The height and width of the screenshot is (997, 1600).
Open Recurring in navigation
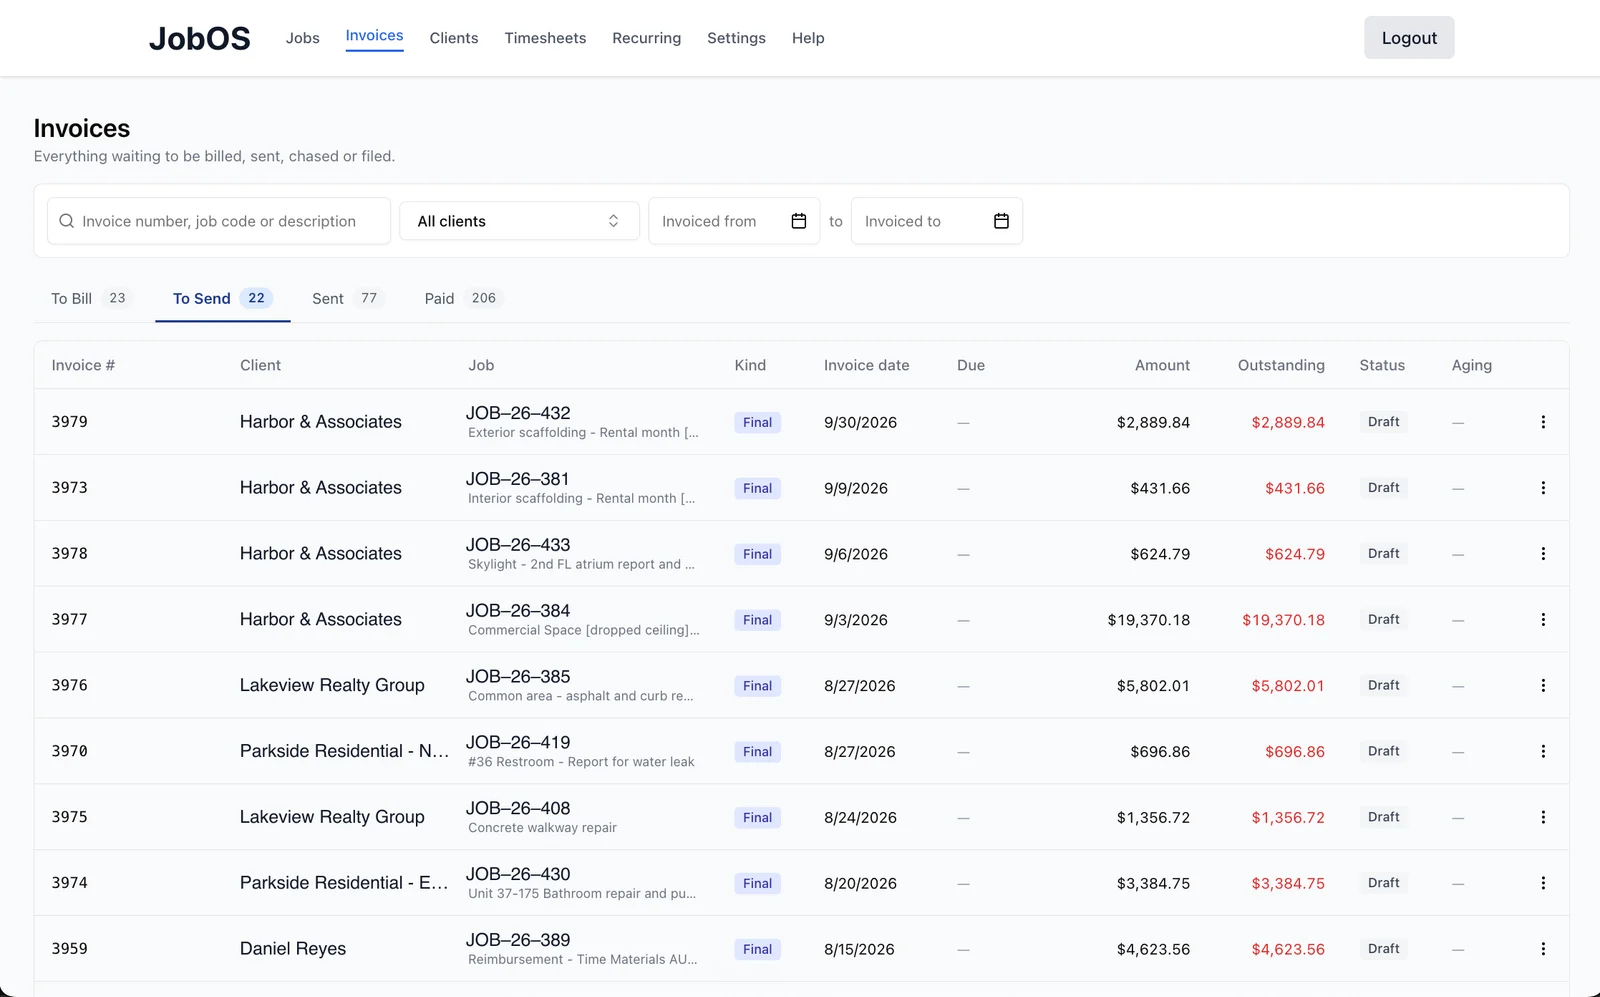[646, 38]
